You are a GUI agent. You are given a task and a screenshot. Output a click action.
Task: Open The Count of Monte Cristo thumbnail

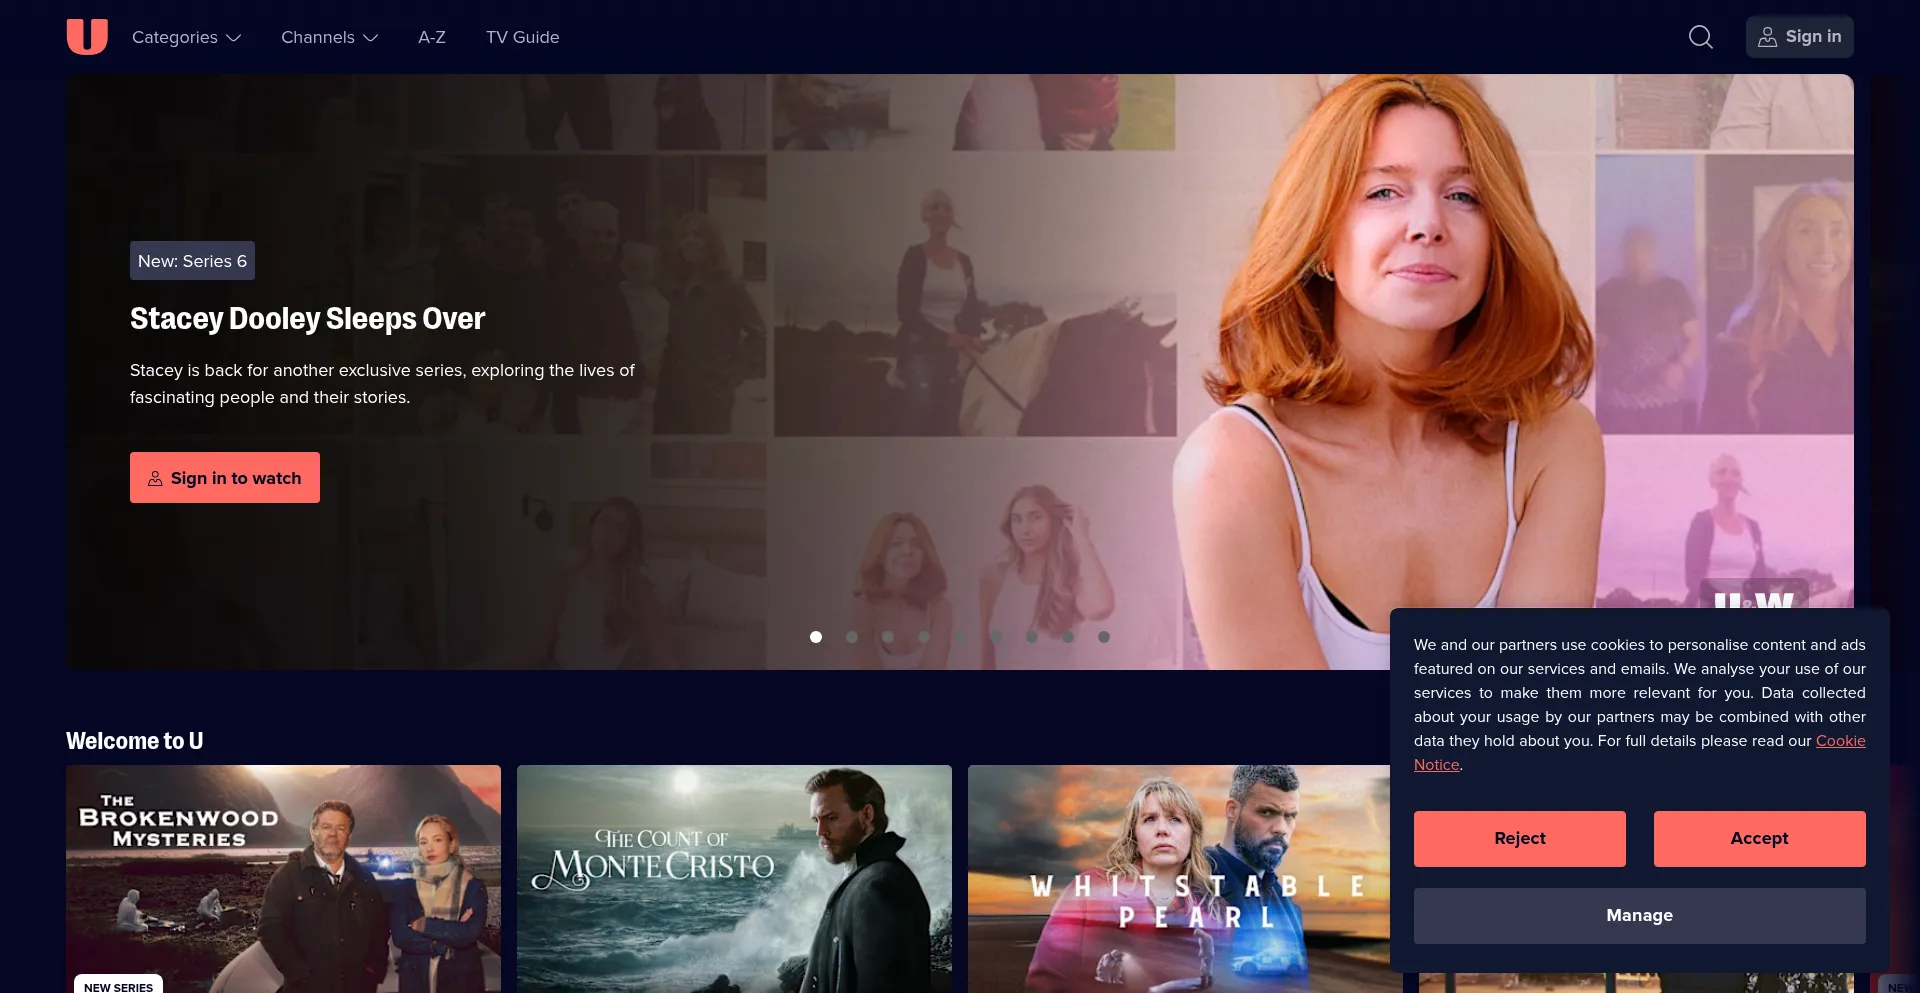734,879
